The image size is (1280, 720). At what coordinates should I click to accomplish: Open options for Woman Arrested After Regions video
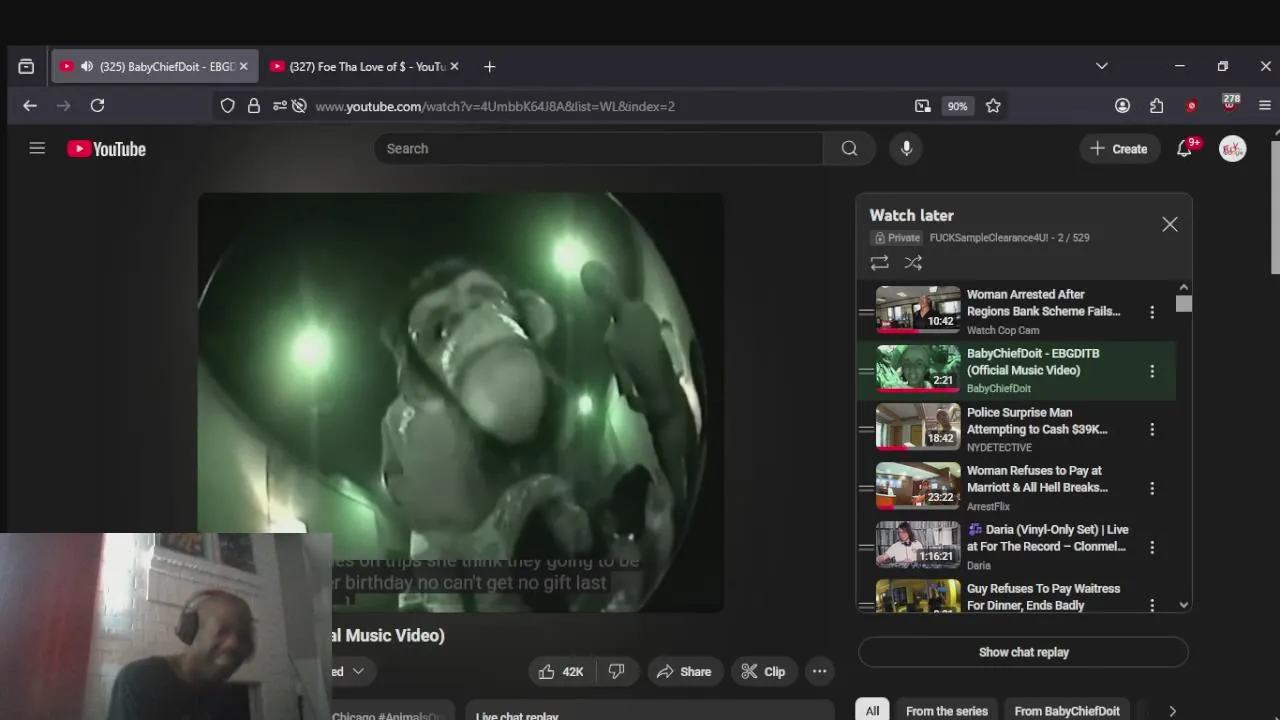pos(1152,312)
